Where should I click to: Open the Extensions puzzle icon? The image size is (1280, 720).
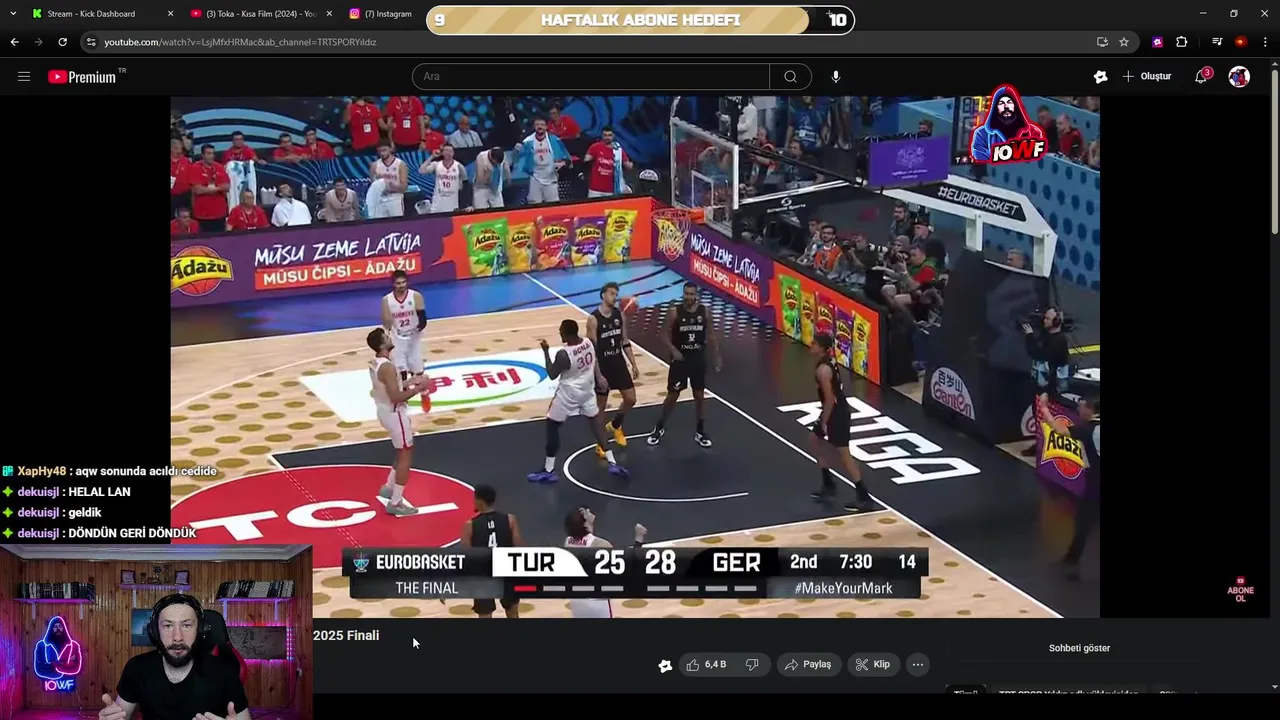1182,42
